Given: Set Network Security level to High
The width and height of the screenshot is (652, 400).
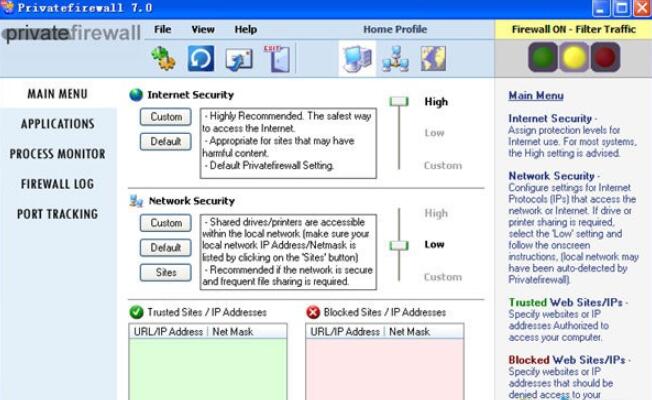Looking at the screenshot, I should 436,213.
